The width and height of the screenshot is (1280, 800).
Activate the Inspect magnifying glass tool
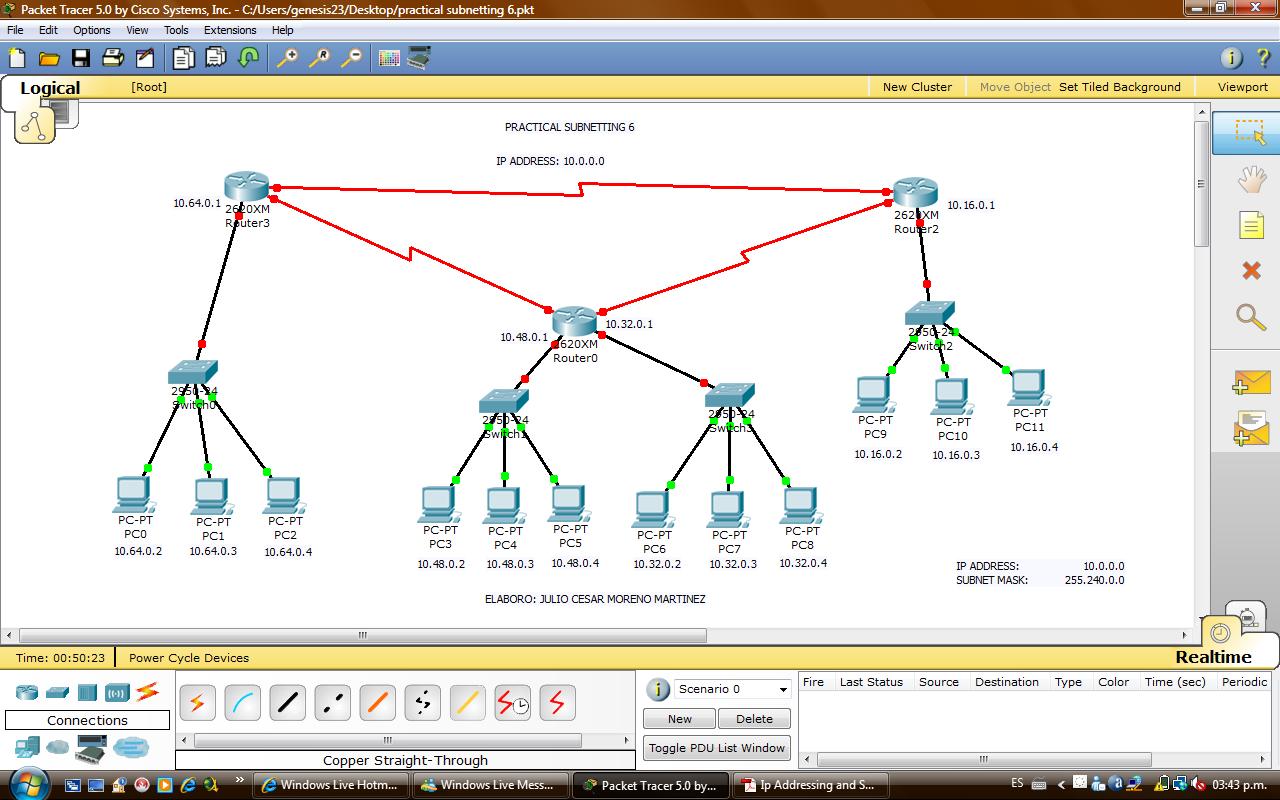pos(1250,318)
